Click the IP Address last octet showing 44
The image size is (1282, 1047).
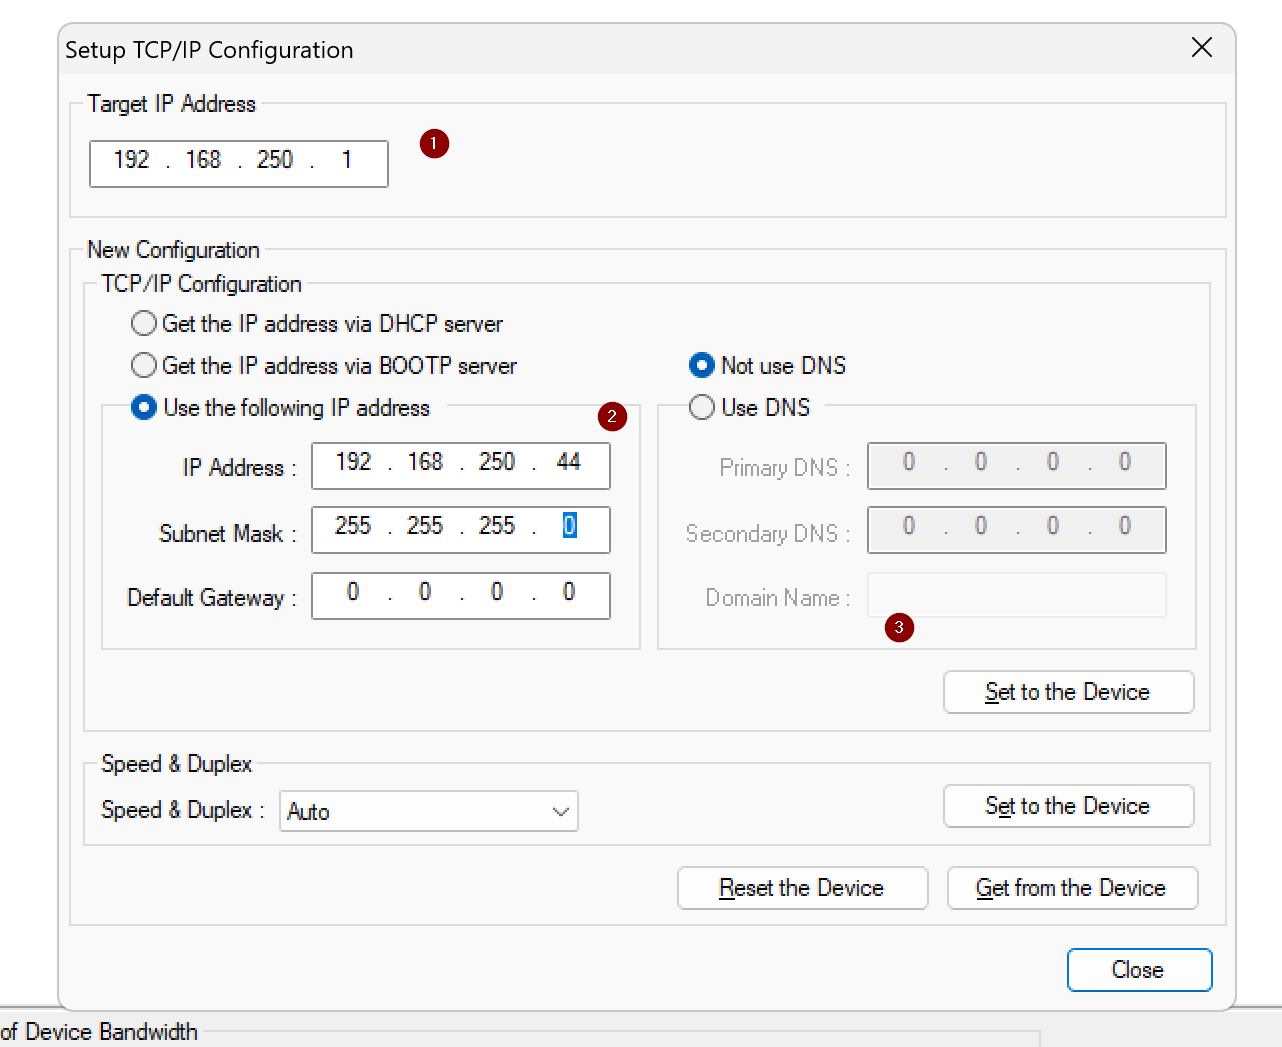[x=568, y=463]
